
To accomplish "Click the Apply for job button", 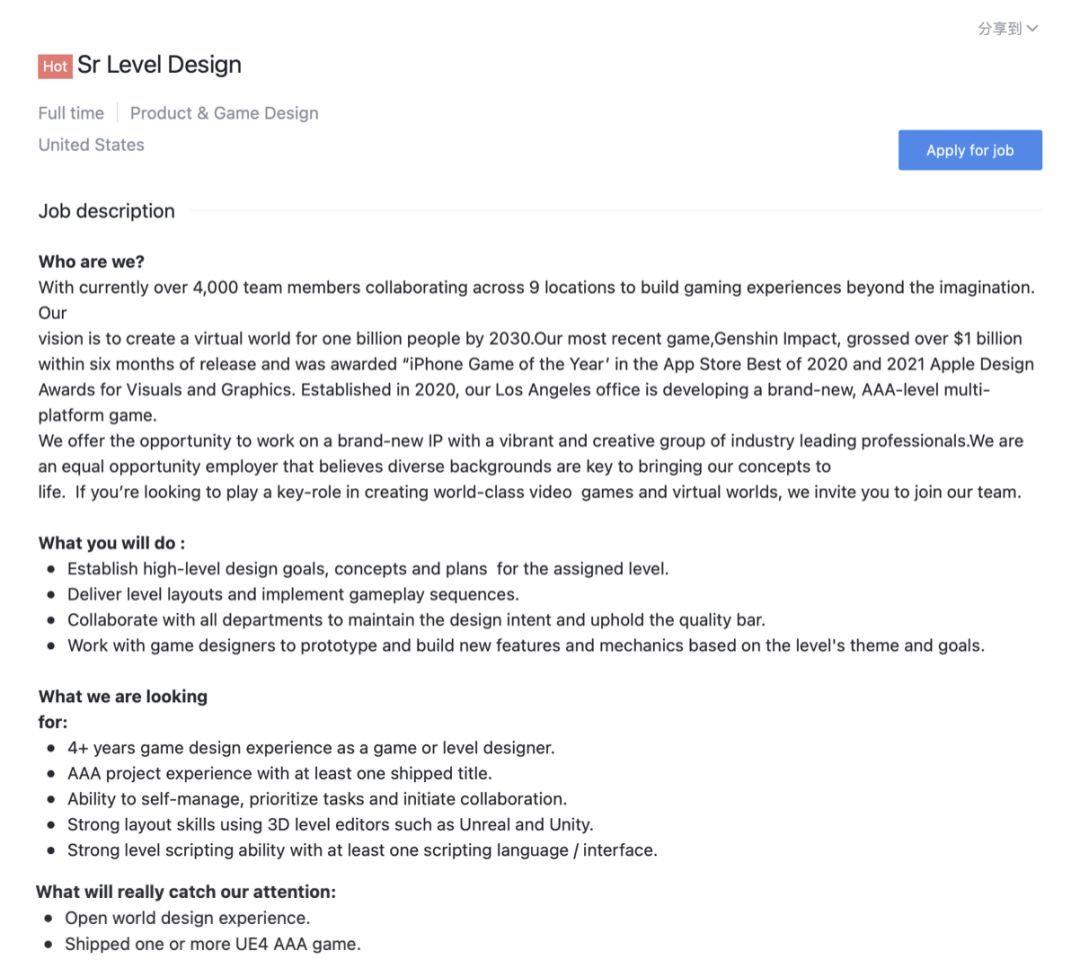I will [x=970, y=150].
